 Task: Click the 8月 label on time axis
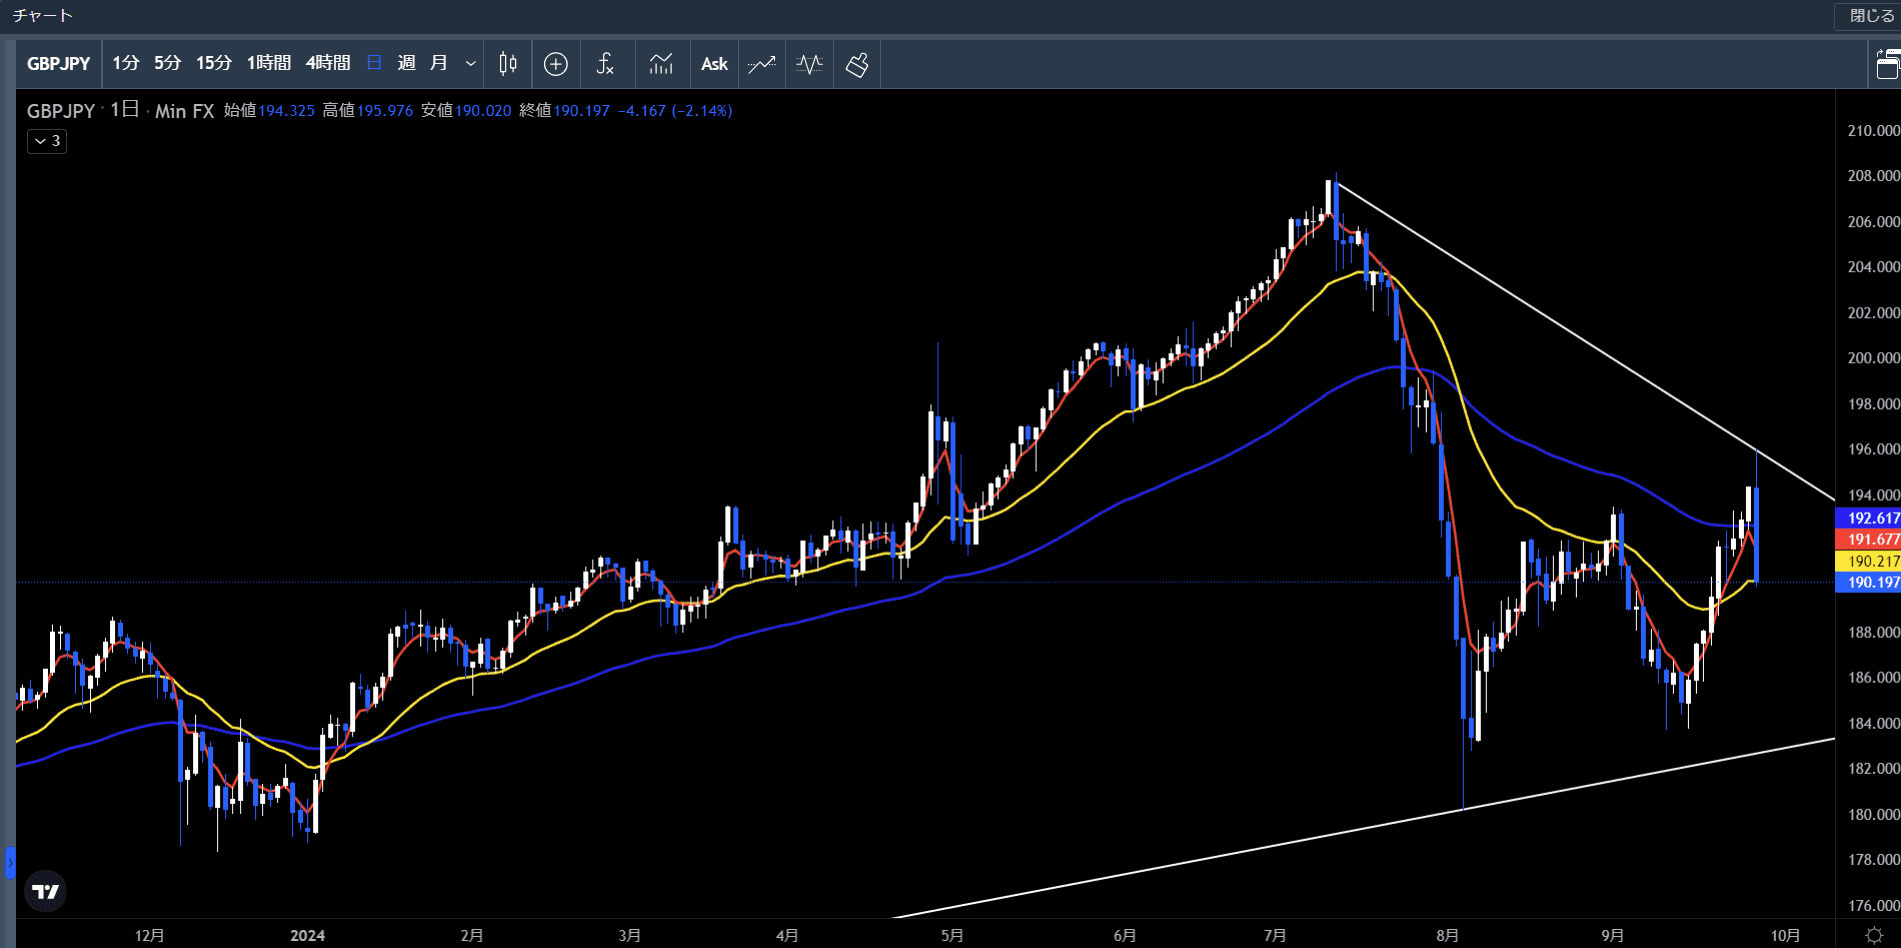[x=1447, y=935]
